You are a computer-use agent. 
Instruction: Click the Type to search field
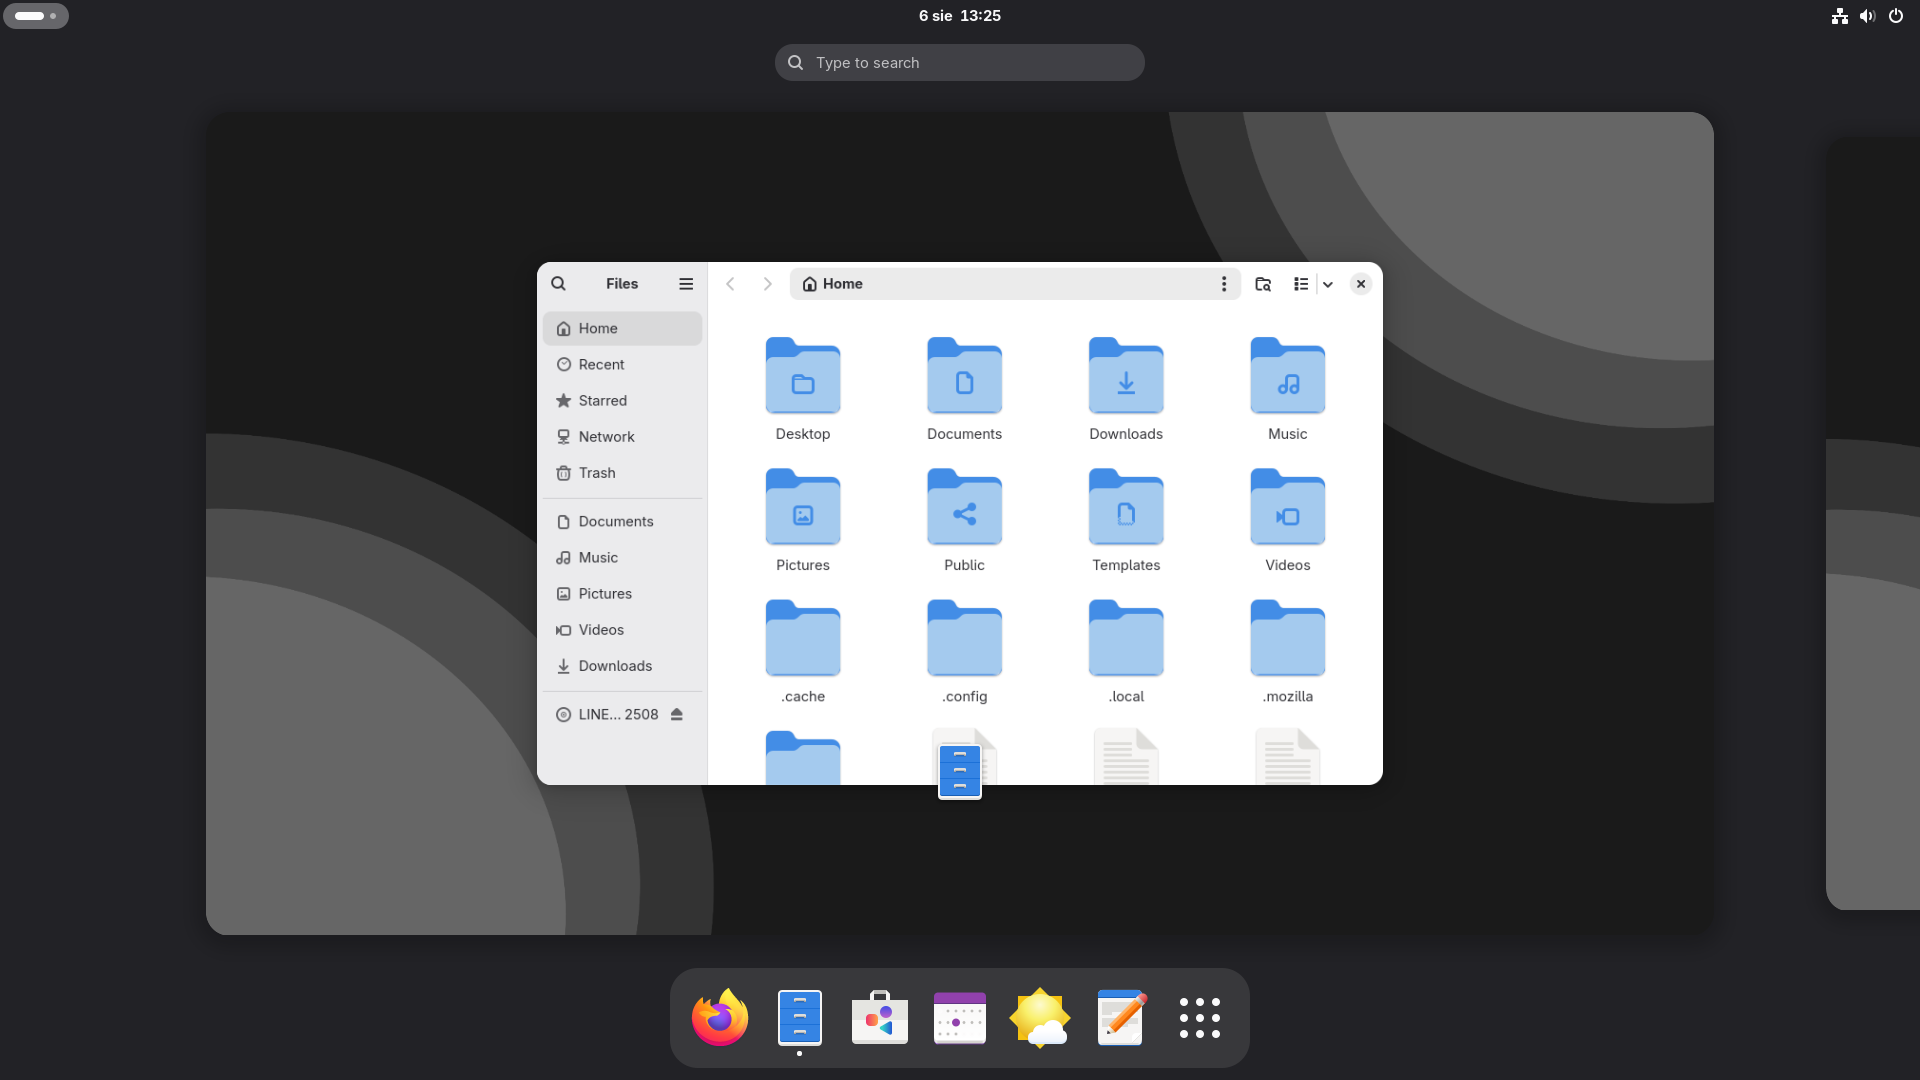[960, 62]
